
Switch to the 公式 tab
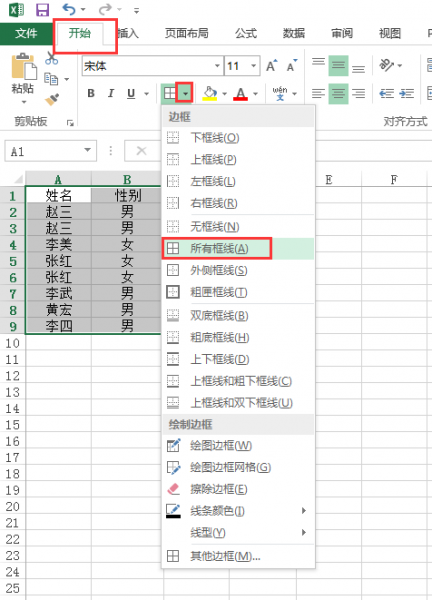(x=246, y=34)
